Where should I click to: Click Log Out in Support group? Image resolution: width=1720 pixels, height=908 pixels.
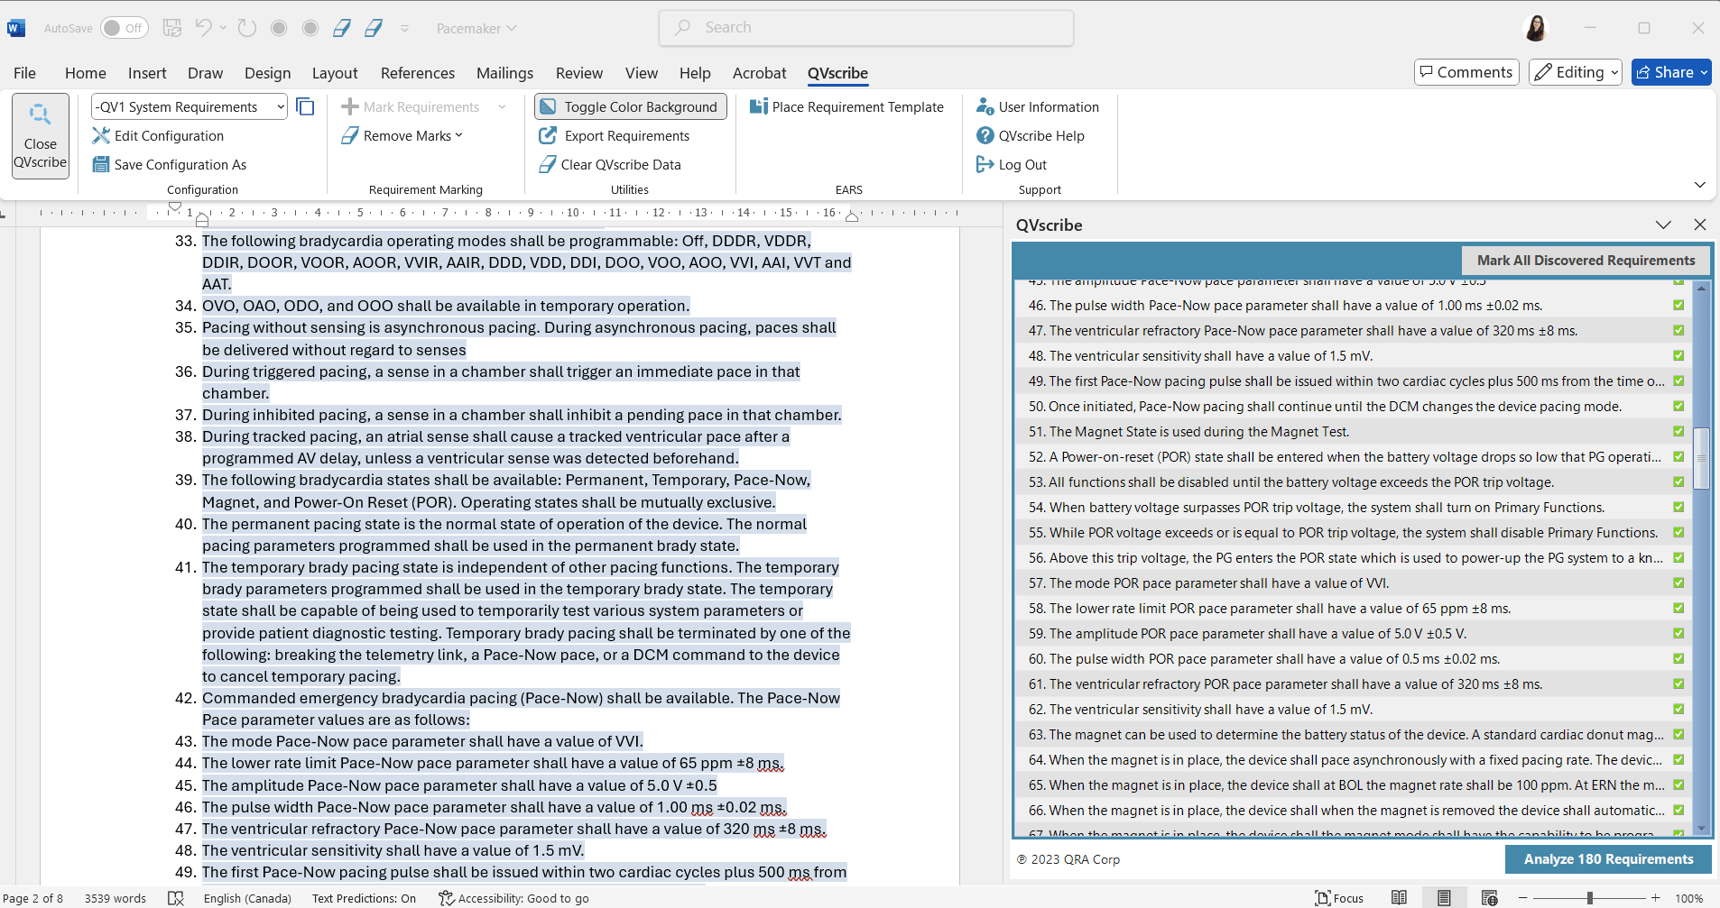(1011, 165)
